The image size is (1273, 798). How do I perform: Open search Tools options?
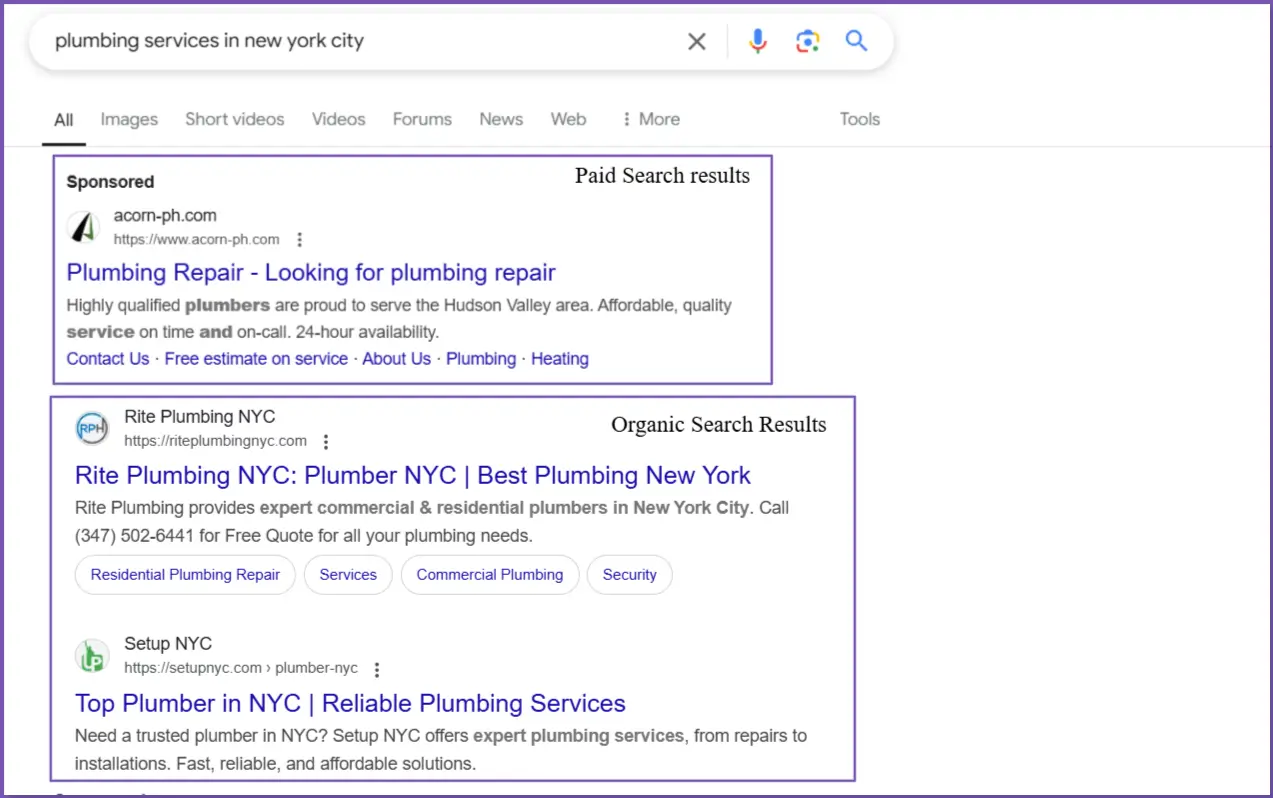tap(859, 119)
